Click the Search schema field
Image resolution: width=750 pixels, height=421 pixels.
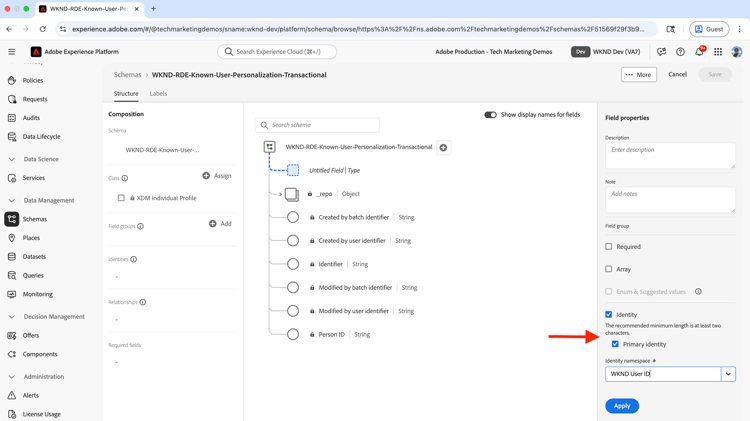[317, 125]
